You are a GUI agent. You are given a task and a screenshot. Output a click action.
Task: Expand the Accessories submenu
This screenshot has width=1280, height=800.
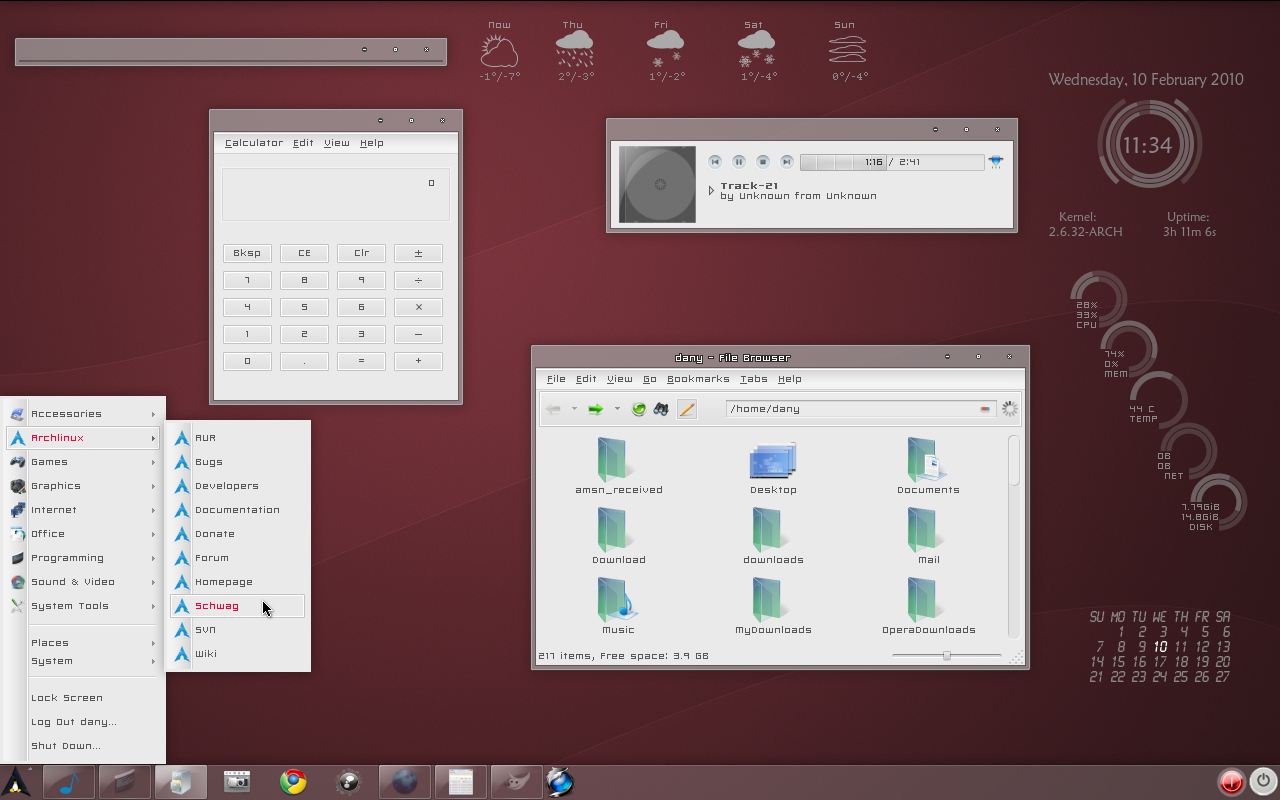84,414
